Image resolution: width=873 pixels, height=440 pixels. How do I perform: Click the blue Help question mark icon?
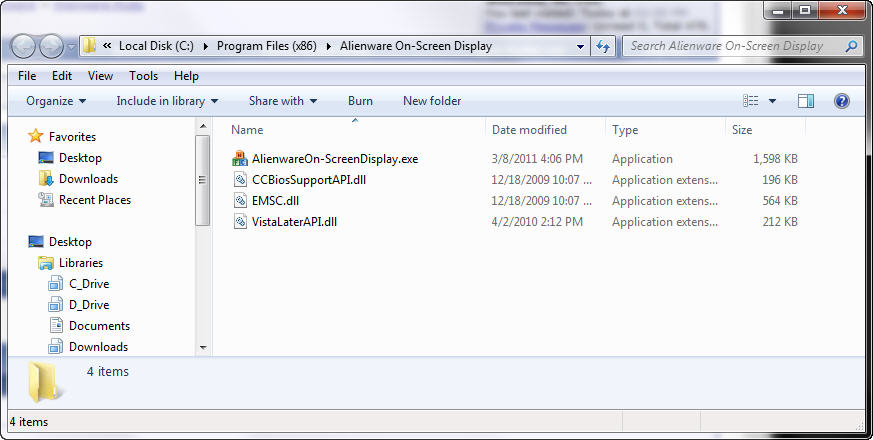842,101
